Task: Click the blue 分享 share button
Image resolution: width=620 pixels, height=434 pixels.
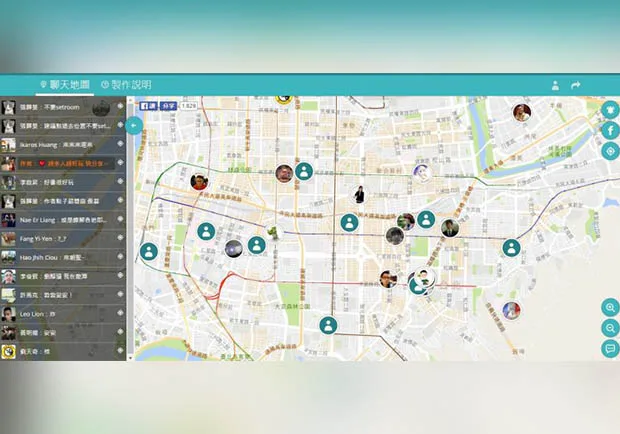Action: pyautogui.click(x=168, y=106)
